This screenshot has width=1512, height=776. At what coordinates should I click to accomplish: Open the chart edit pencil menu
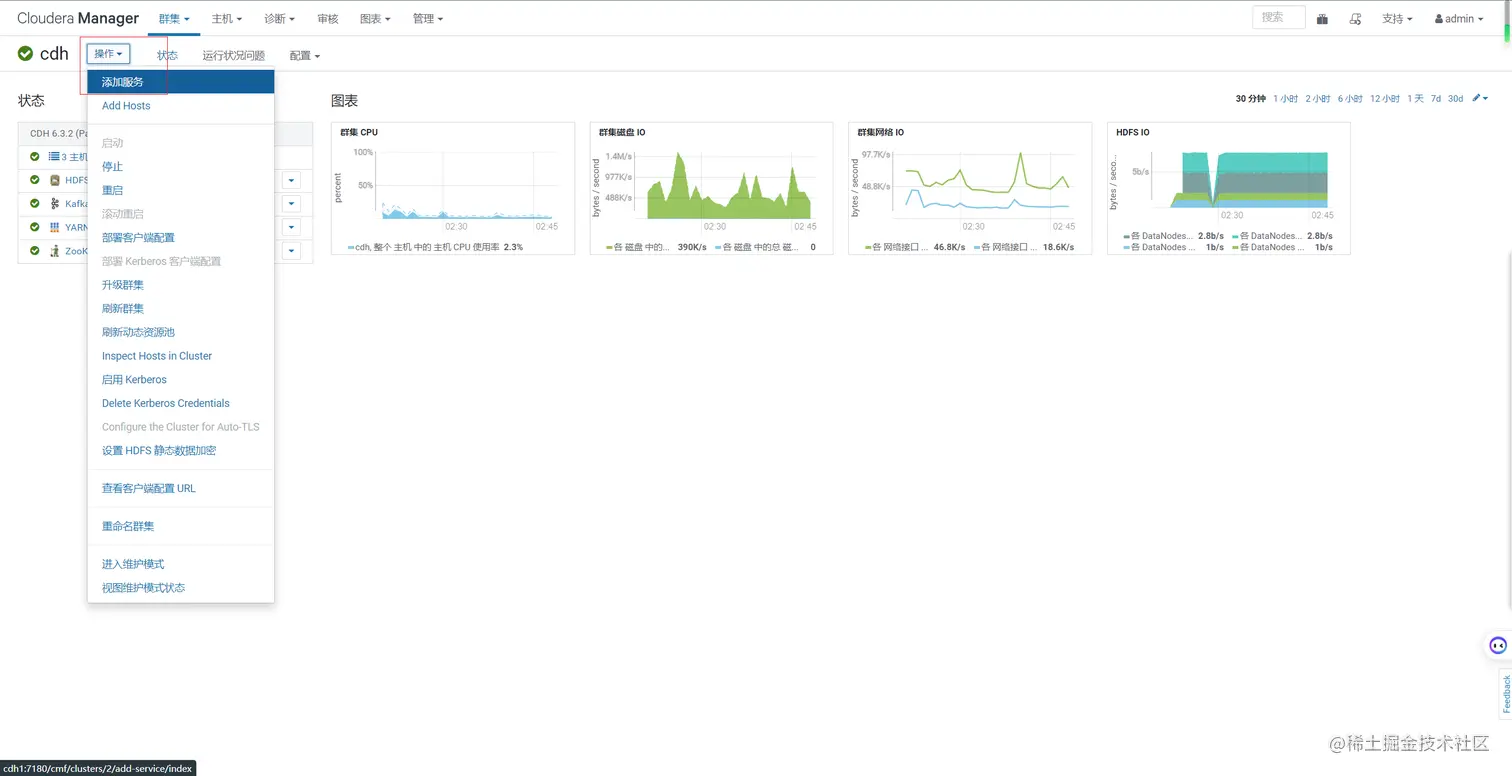click(x=1480, y=98)
